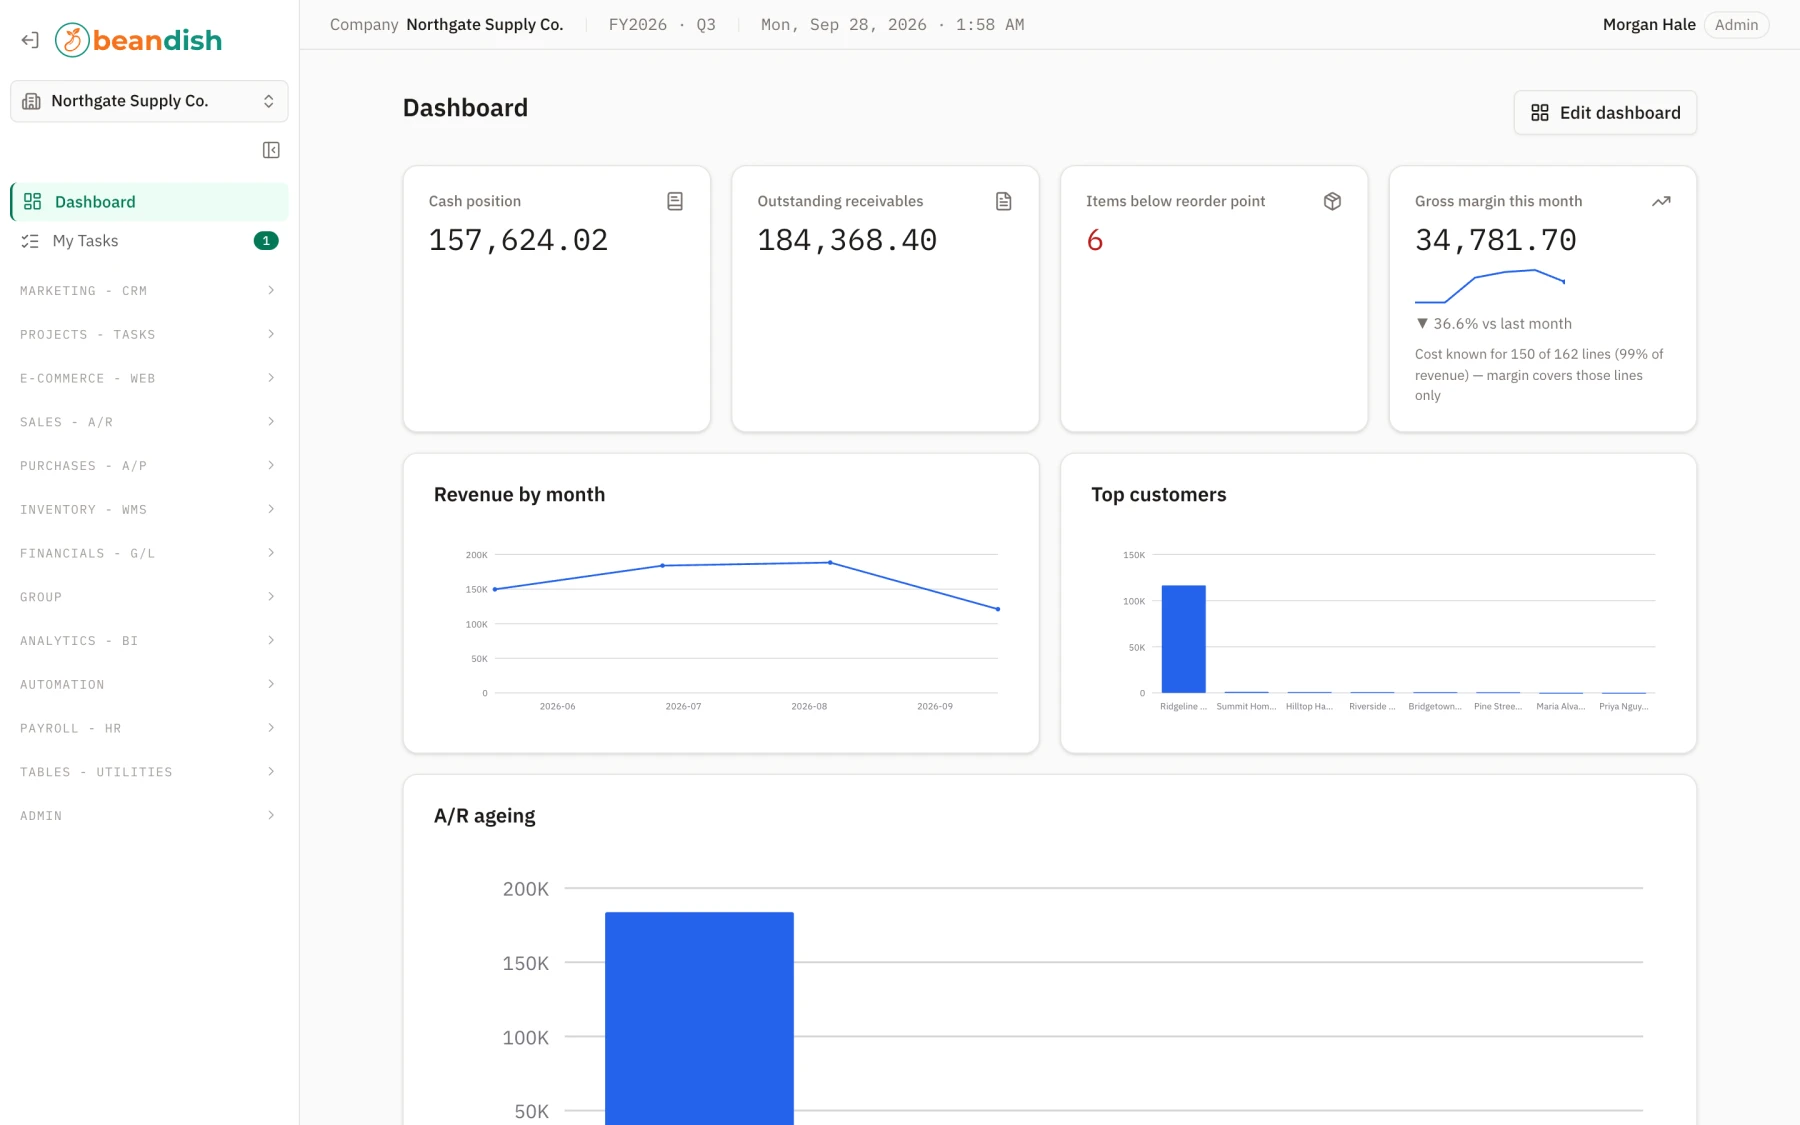The image size is (1800, 1125).
Task: Expand the Marketing - CRM section
Action: (x=149, y=291)
